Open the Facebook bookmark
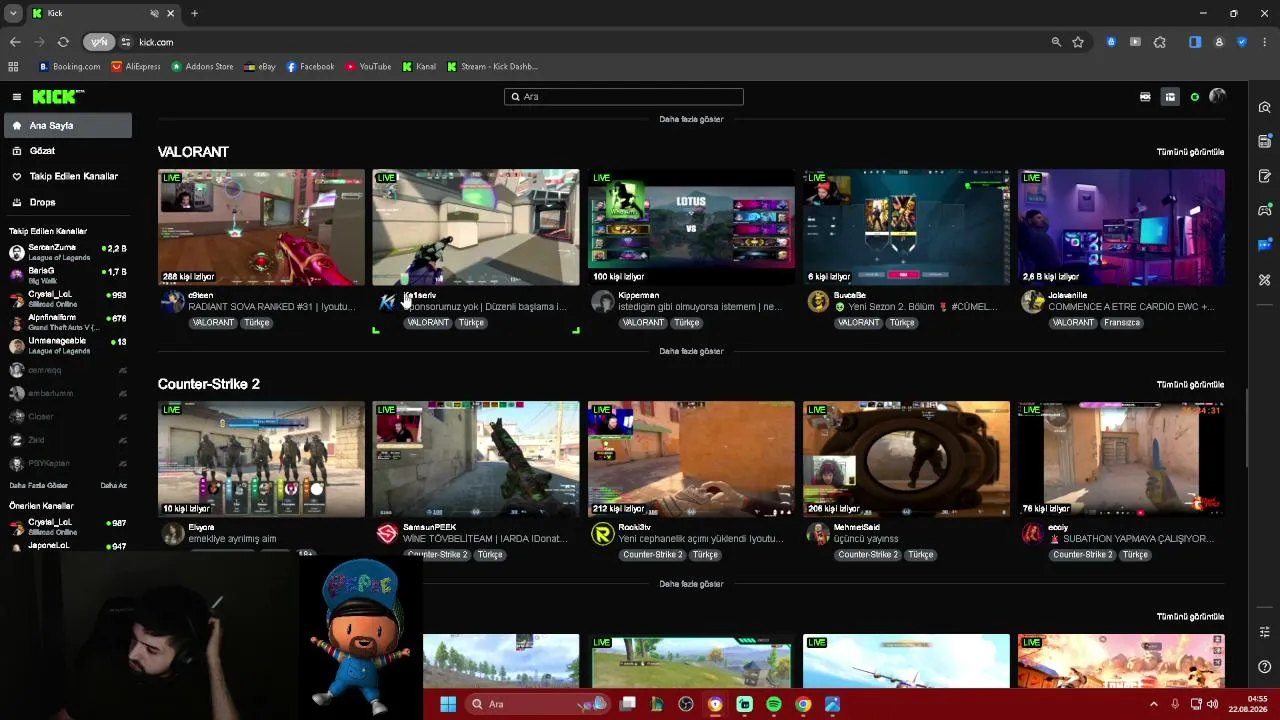Screen dimensions: 1280x720 (310, 67)
